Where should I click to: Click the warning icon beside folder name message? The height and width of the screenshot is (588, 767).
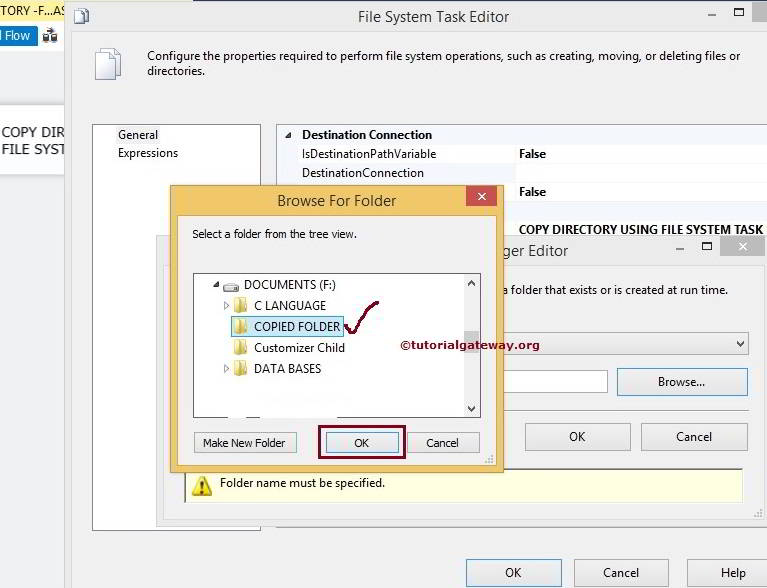tap(202, 486)
